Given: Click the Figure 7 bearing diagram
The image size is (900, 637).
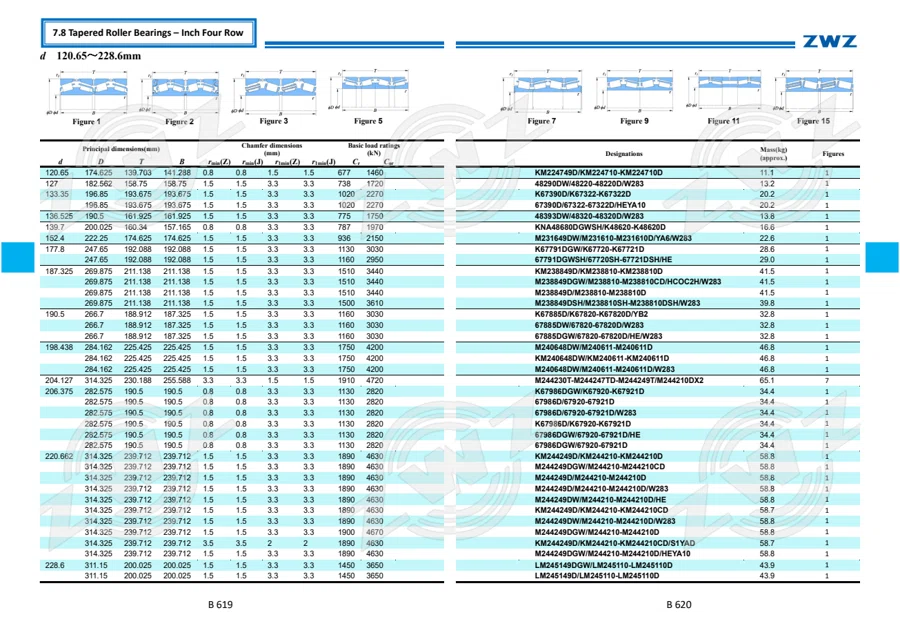Looking at the screenshot, I should 542,92.
